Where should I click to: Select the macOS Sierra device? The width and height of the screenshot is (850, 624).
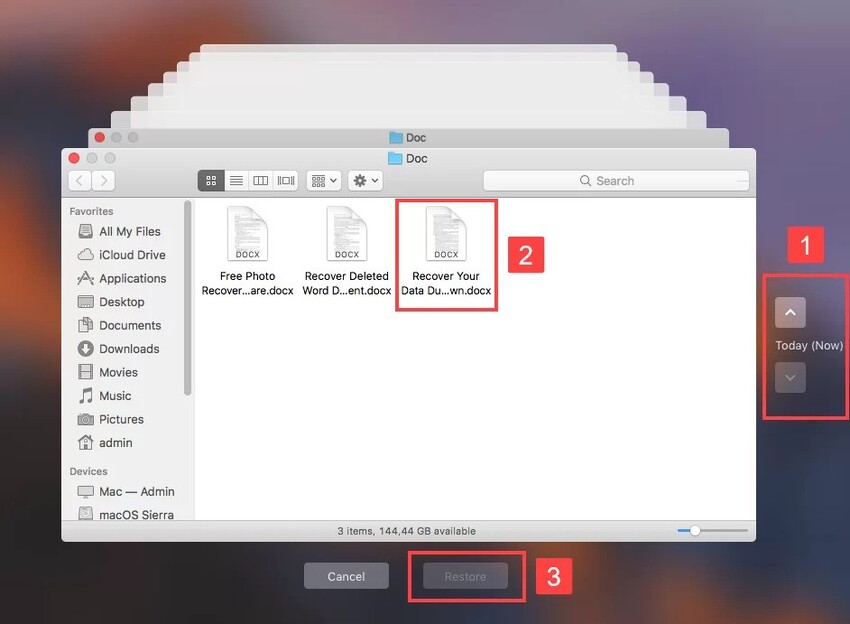click(132, 513)
